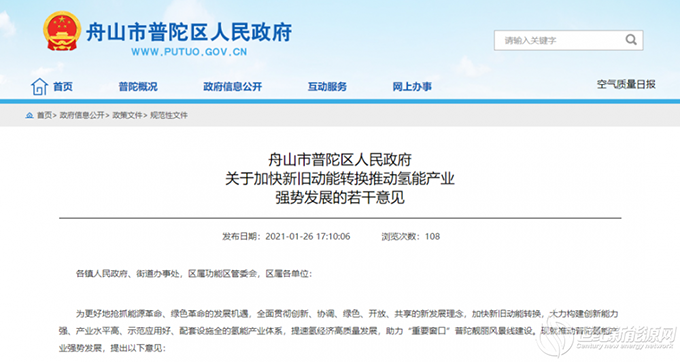Go to 政策文件 in the breadcrumb
Screen dimensions: 680x362
pyautogui.click(x=127, y=115)
